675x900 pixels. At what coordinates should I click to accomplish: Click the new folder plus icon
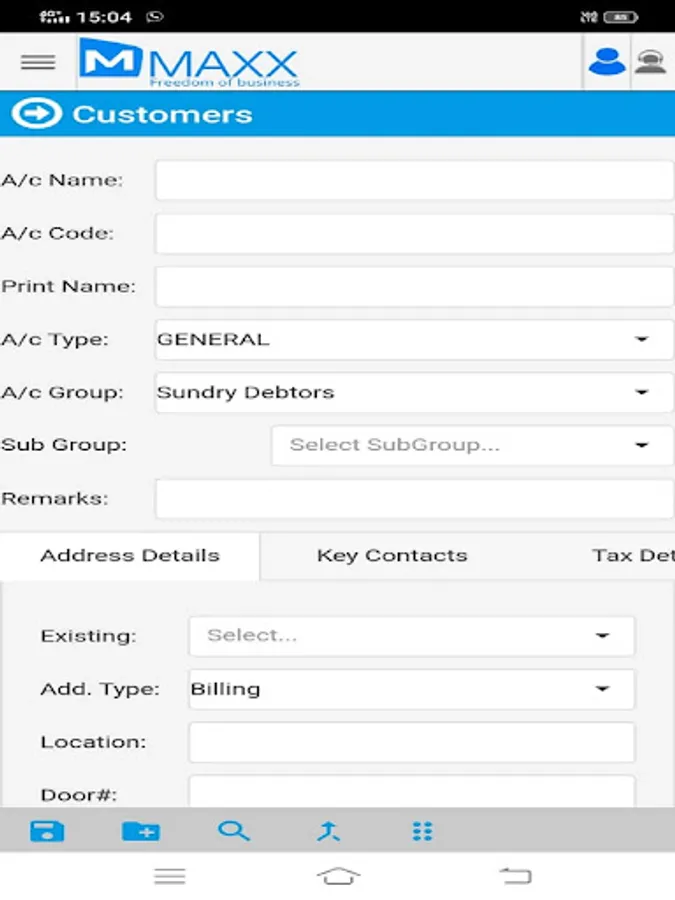coord(141,831)
